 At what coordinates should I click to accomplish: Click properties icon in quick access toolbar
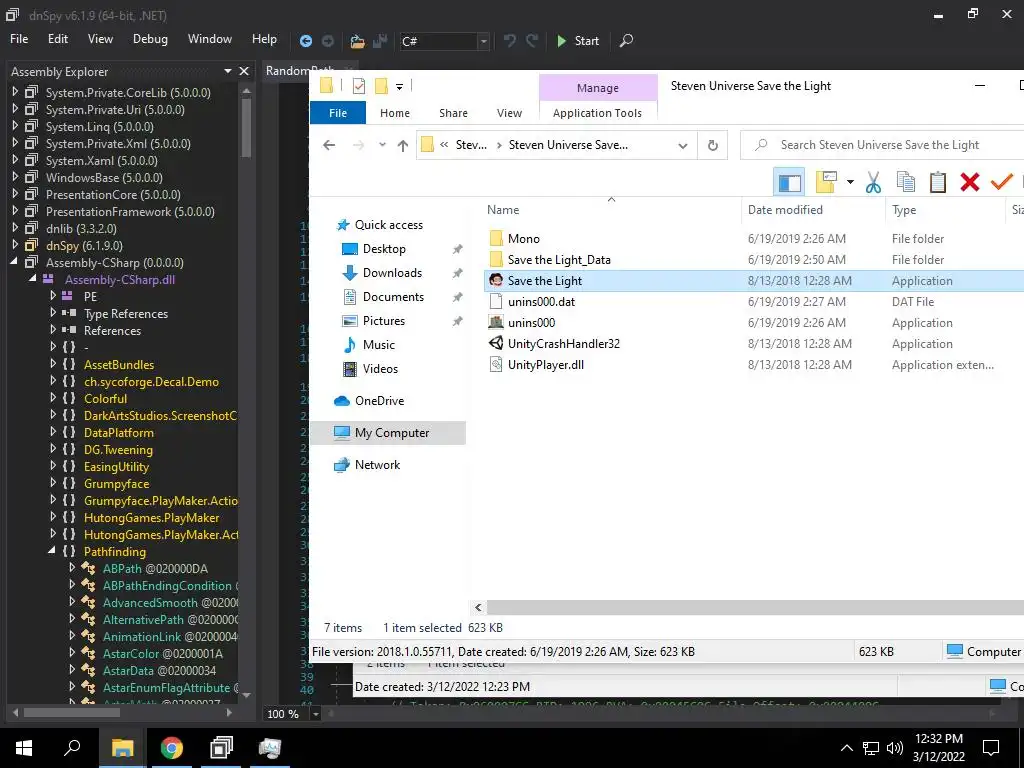(359, 86)
